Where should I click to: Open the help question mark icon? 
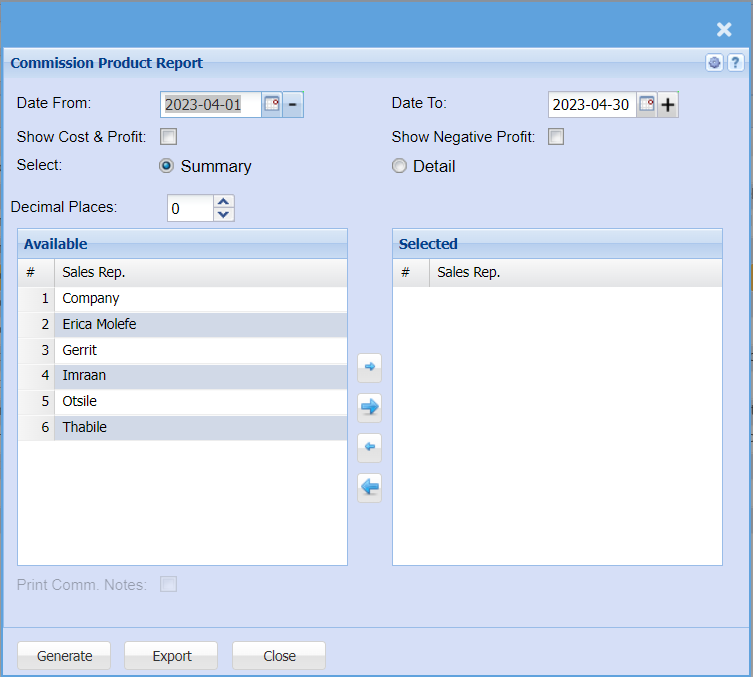(734, 63)
